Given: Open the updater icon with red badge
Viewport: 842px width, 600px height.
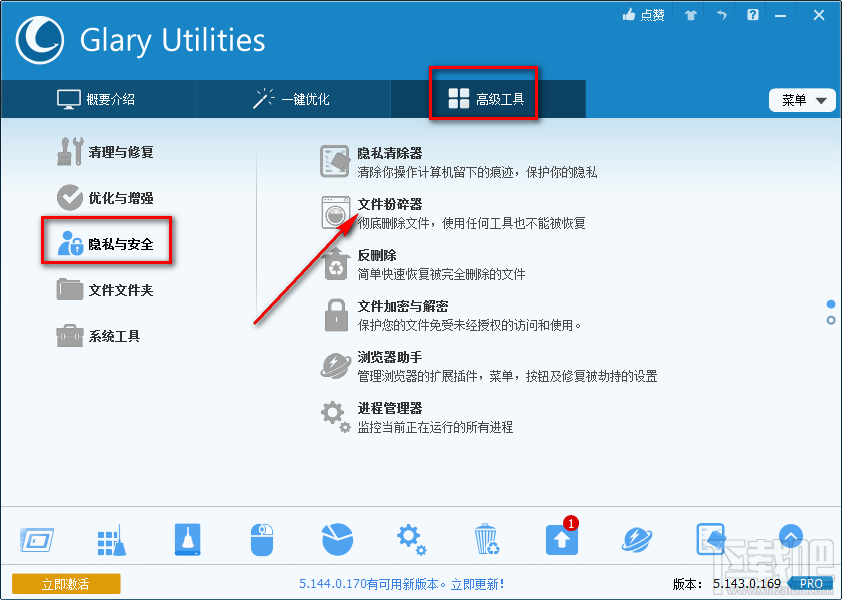Looking at the screenshot, I should click(x=561, y=538).
